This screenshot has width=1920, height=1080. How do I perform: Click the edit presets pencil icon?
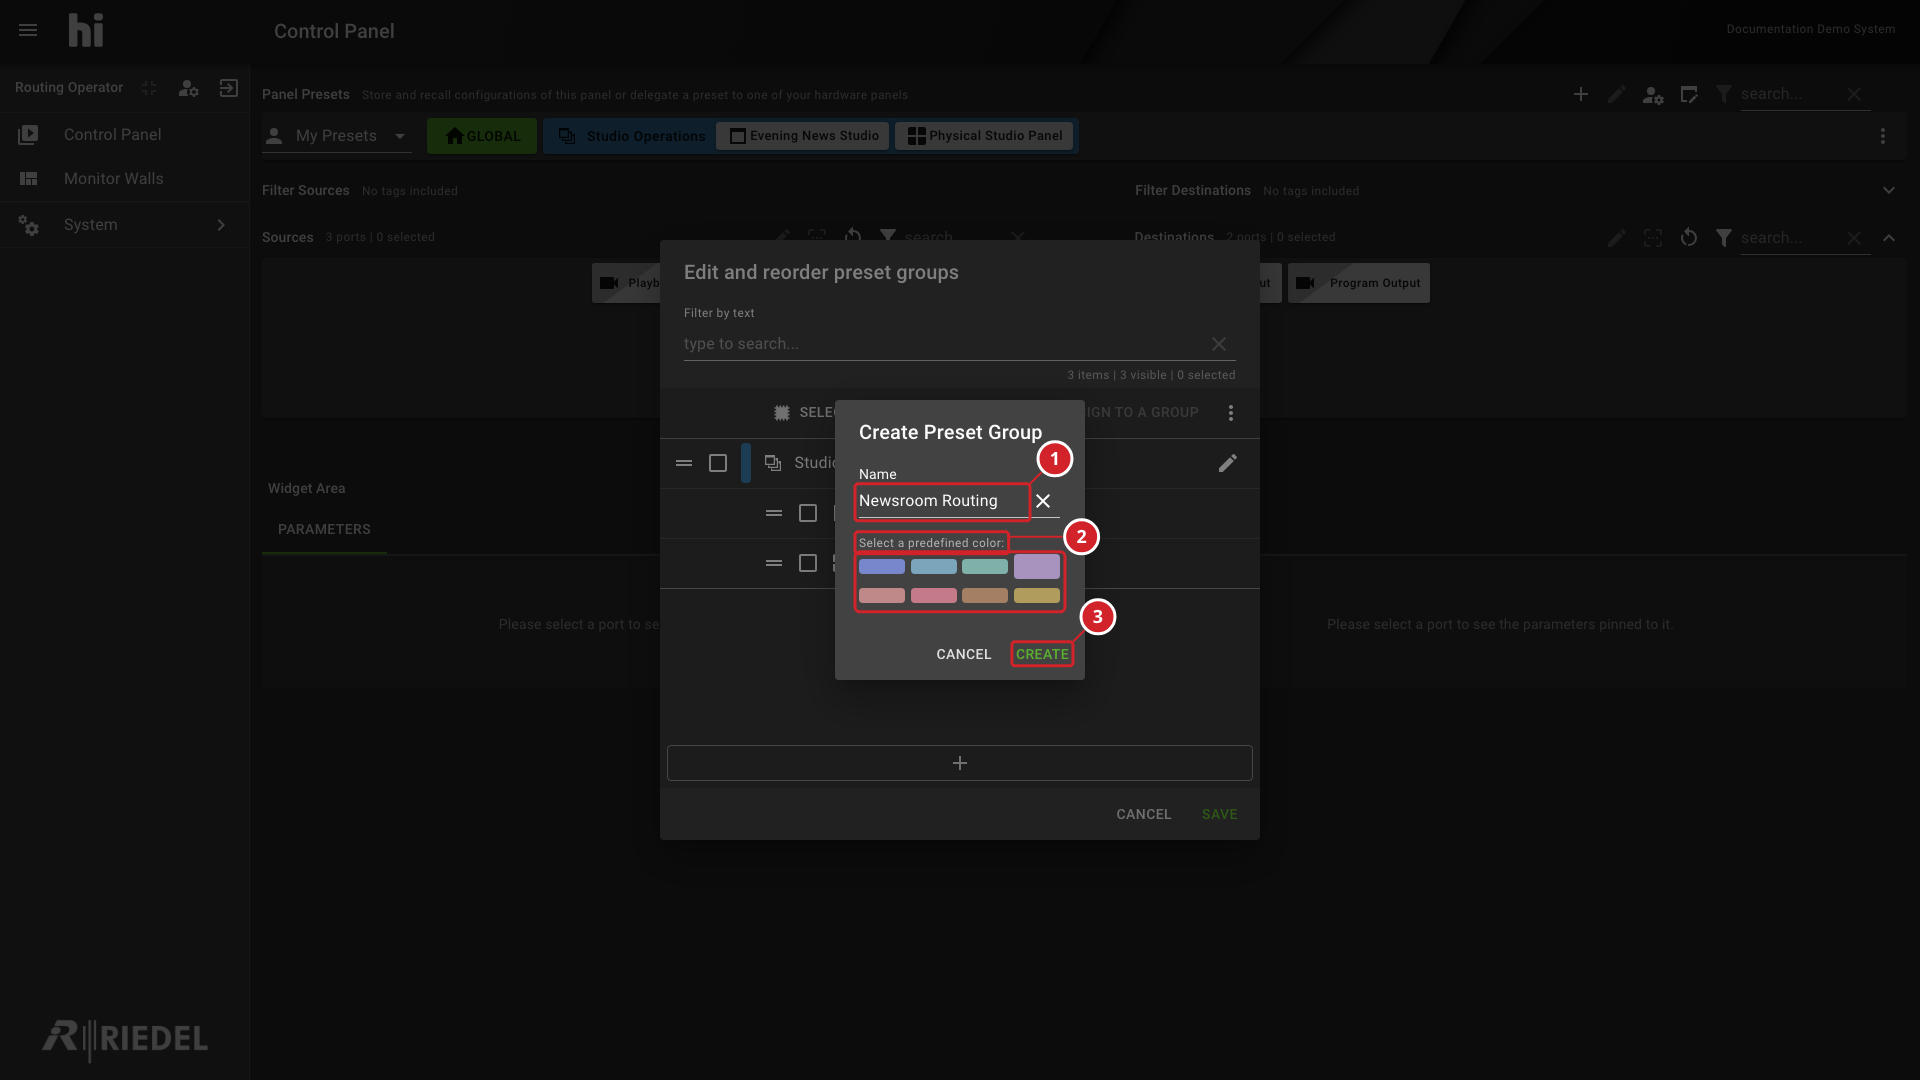[1616, 94]
